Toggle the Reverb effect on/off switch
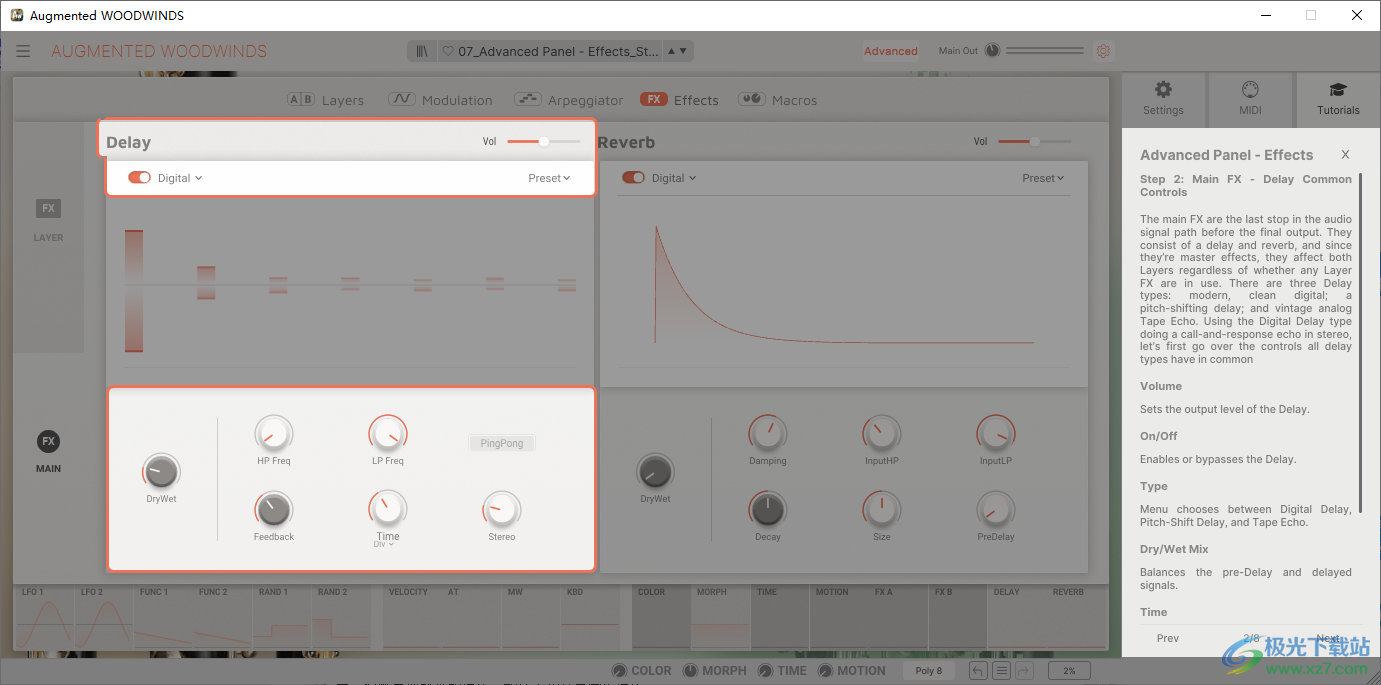1381x685 pixels. [x=633, y=178]
